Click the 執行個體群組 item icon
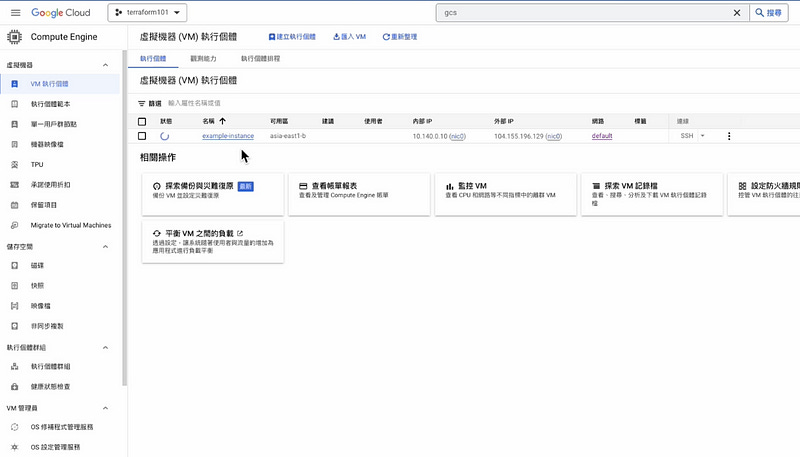Viewport: 800px width, 457px height. tap(14, 366)
